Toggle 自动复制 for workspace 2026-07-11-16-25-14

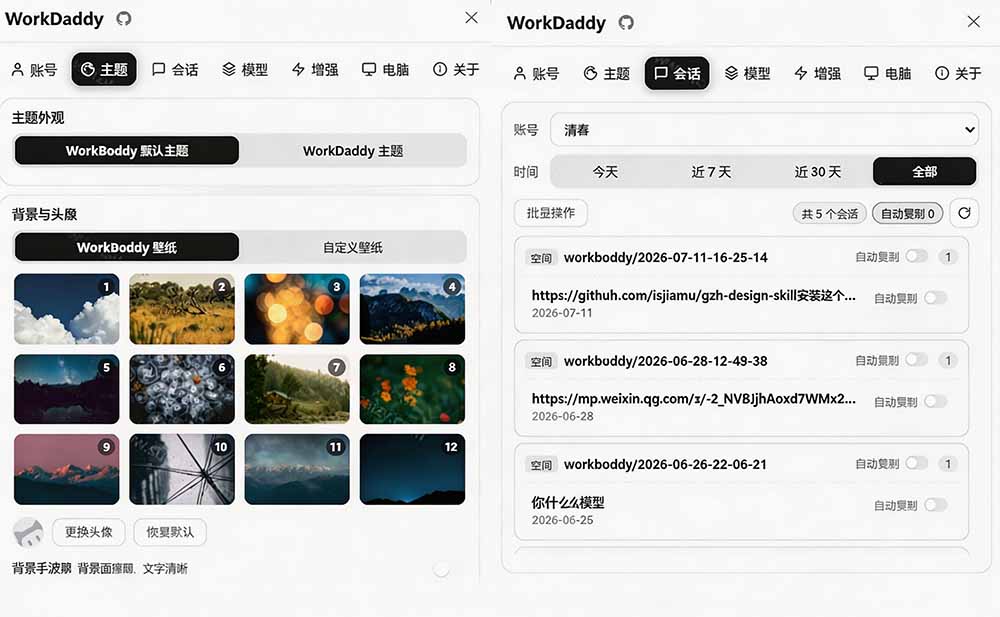pyautogui.click(x=916, y=256)
